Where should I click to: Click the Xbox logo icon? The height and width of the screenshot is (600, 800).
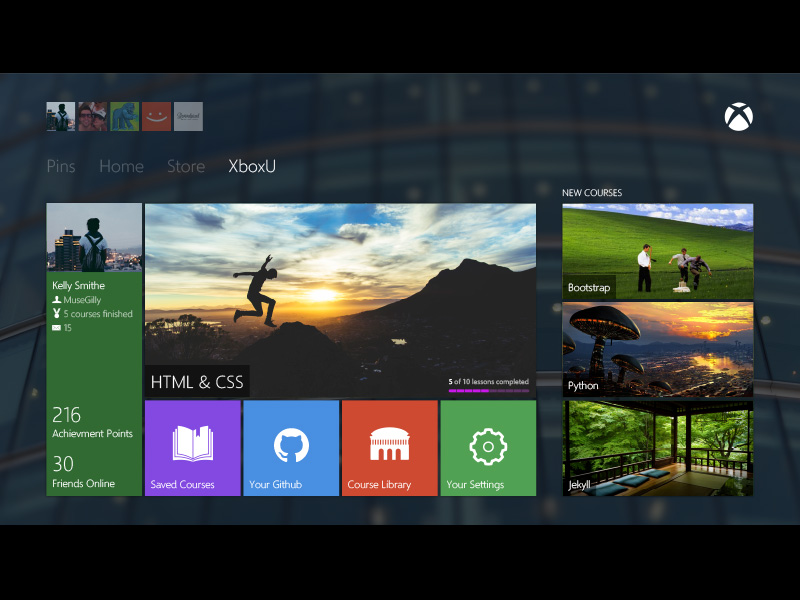(738, 117)
